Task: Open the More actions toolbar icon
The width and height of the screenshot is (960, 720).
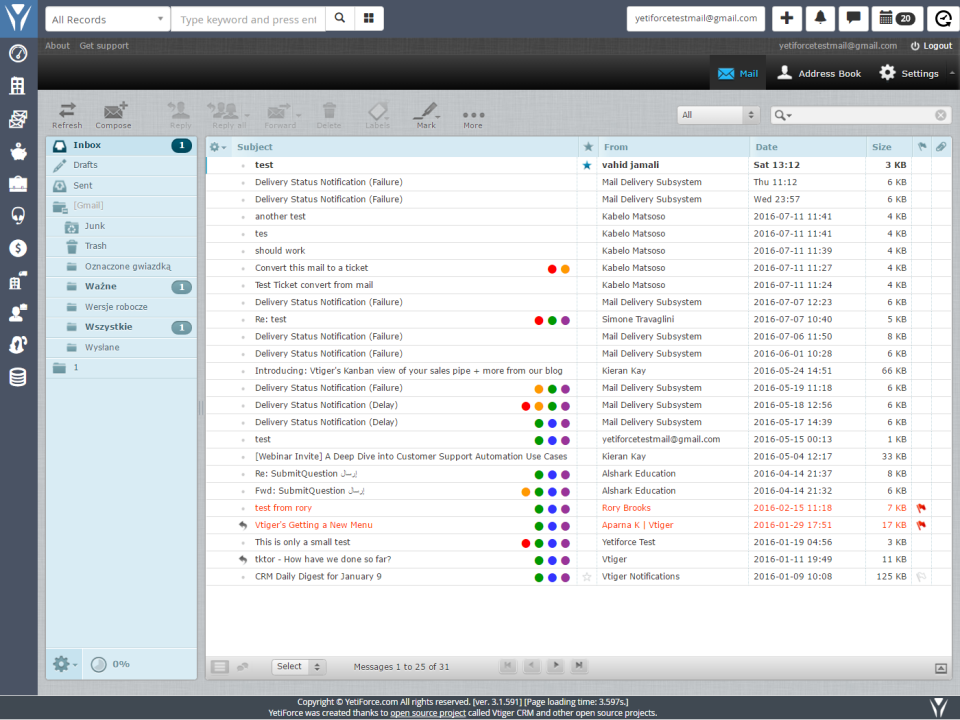Action: pyautogui.click(x=473, y=116)
